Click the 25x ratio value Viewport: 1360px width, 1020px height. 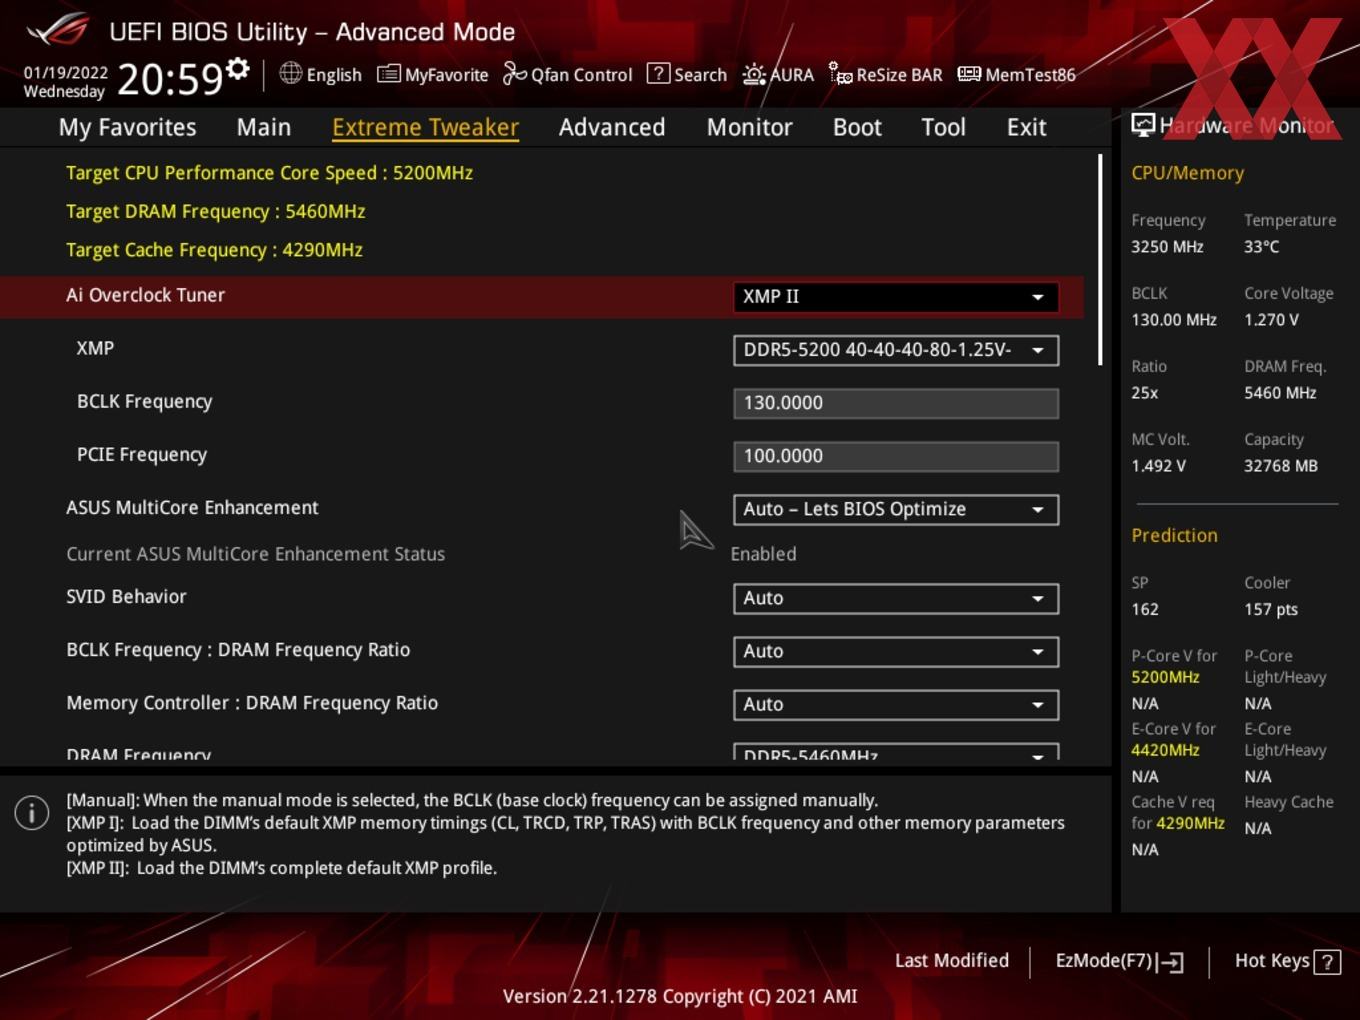(1144, 392)
